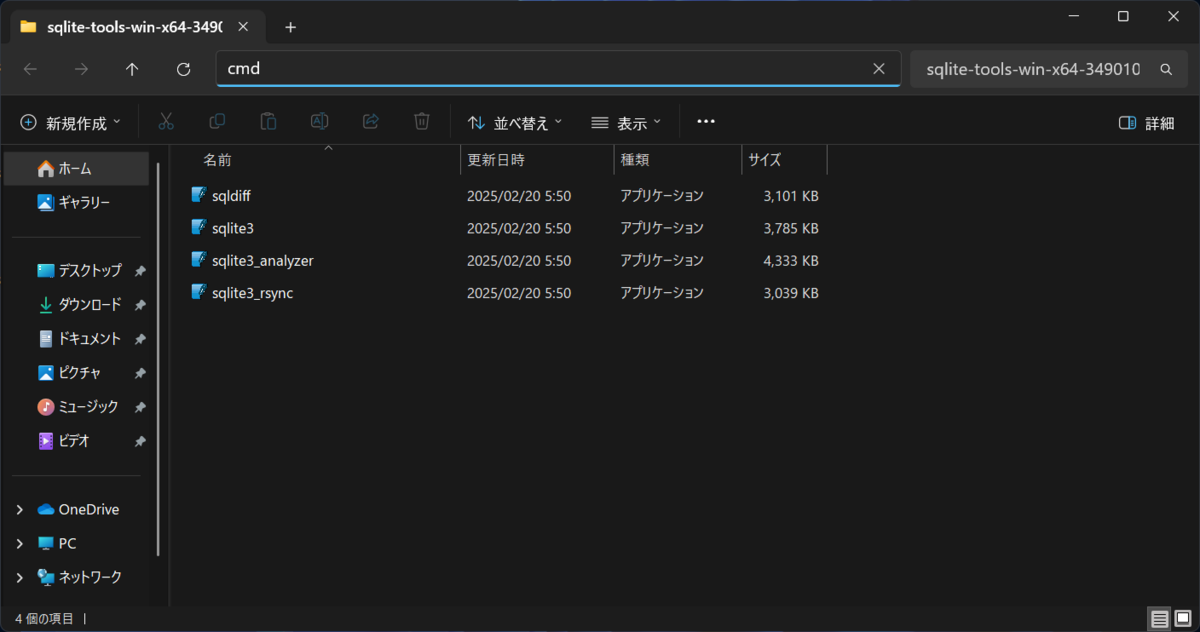This screenshot has height=632, width=1200.
Task: Open デスクトップ quick access folder
Action: [x=78, y=271]
